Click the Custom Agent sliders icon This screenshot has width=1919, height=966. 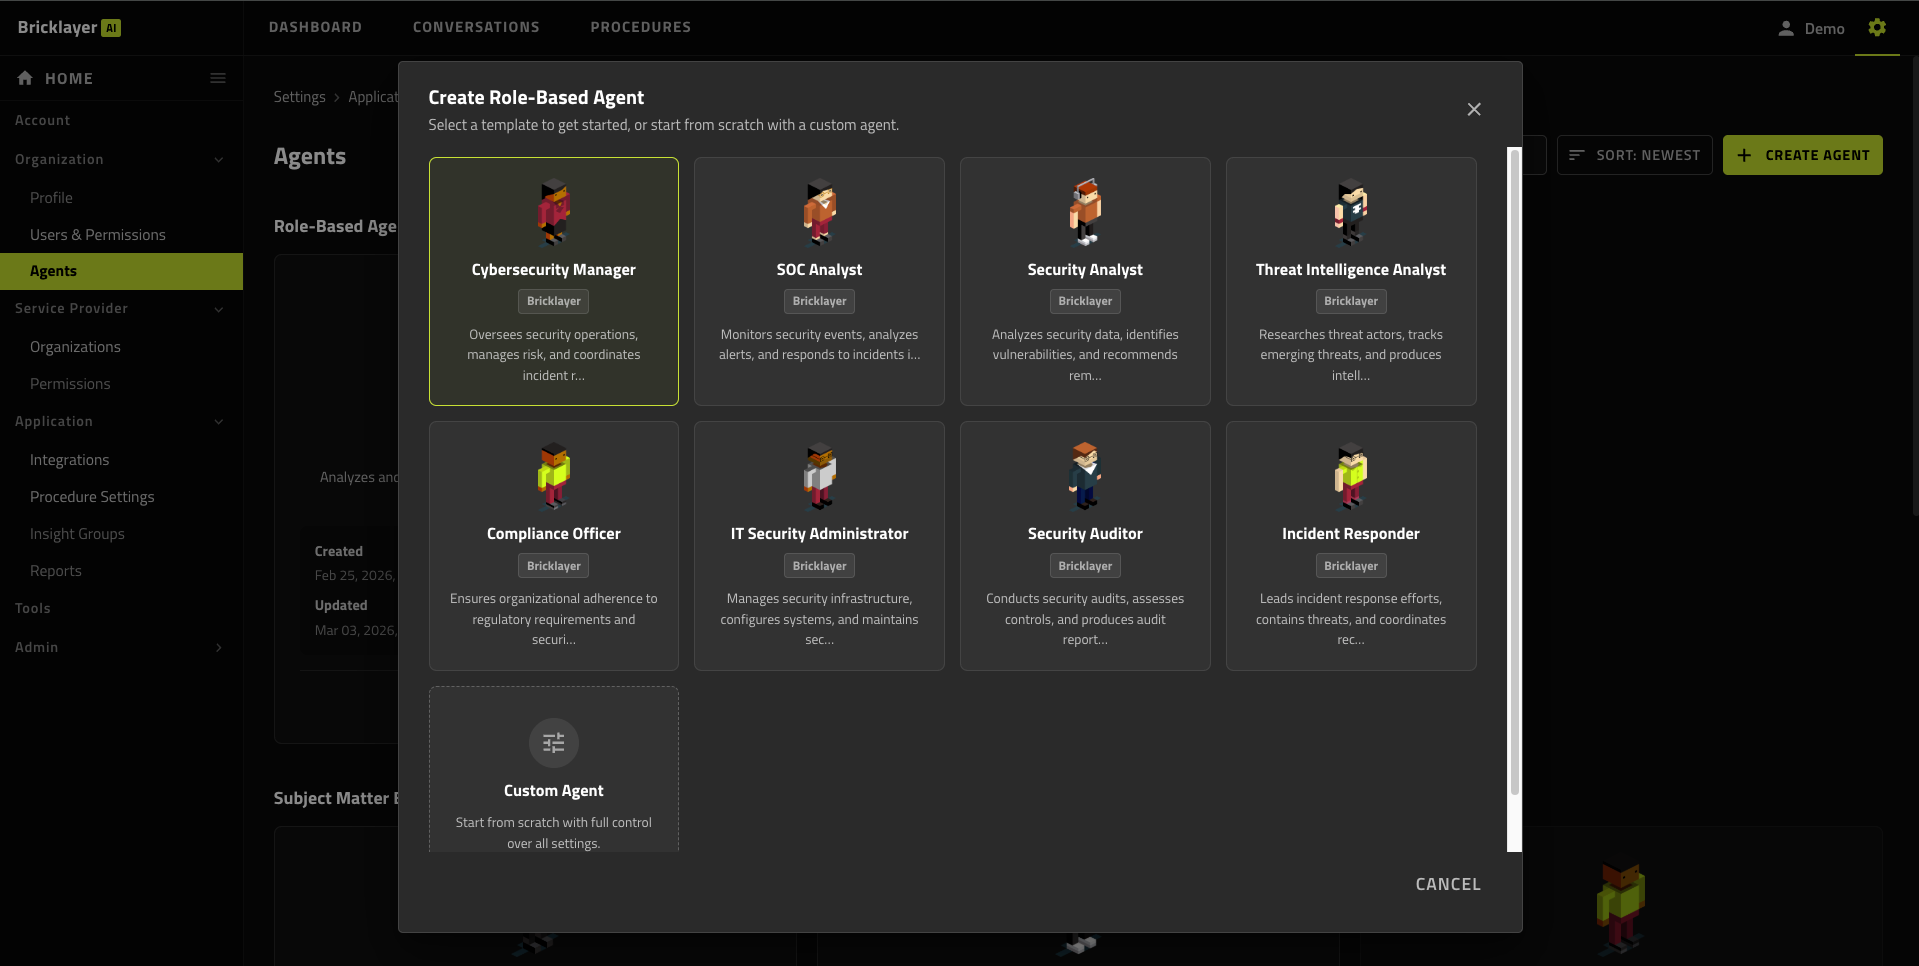tap(554, 743)
